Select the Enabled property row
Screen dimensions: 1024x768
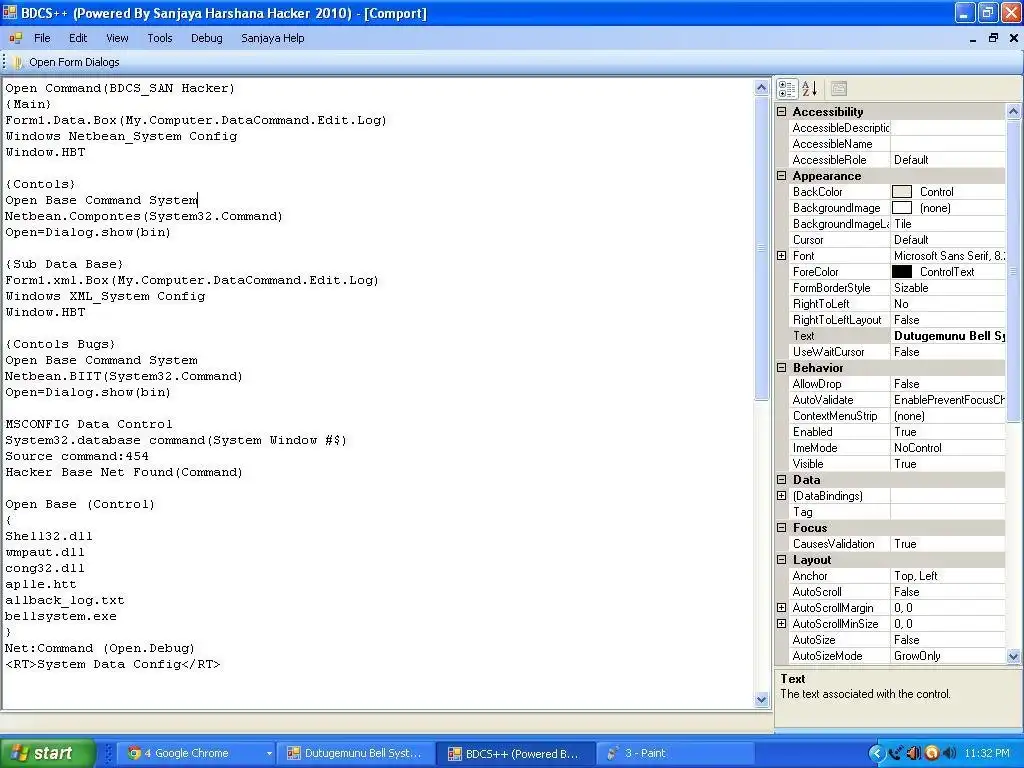[897, 432]
